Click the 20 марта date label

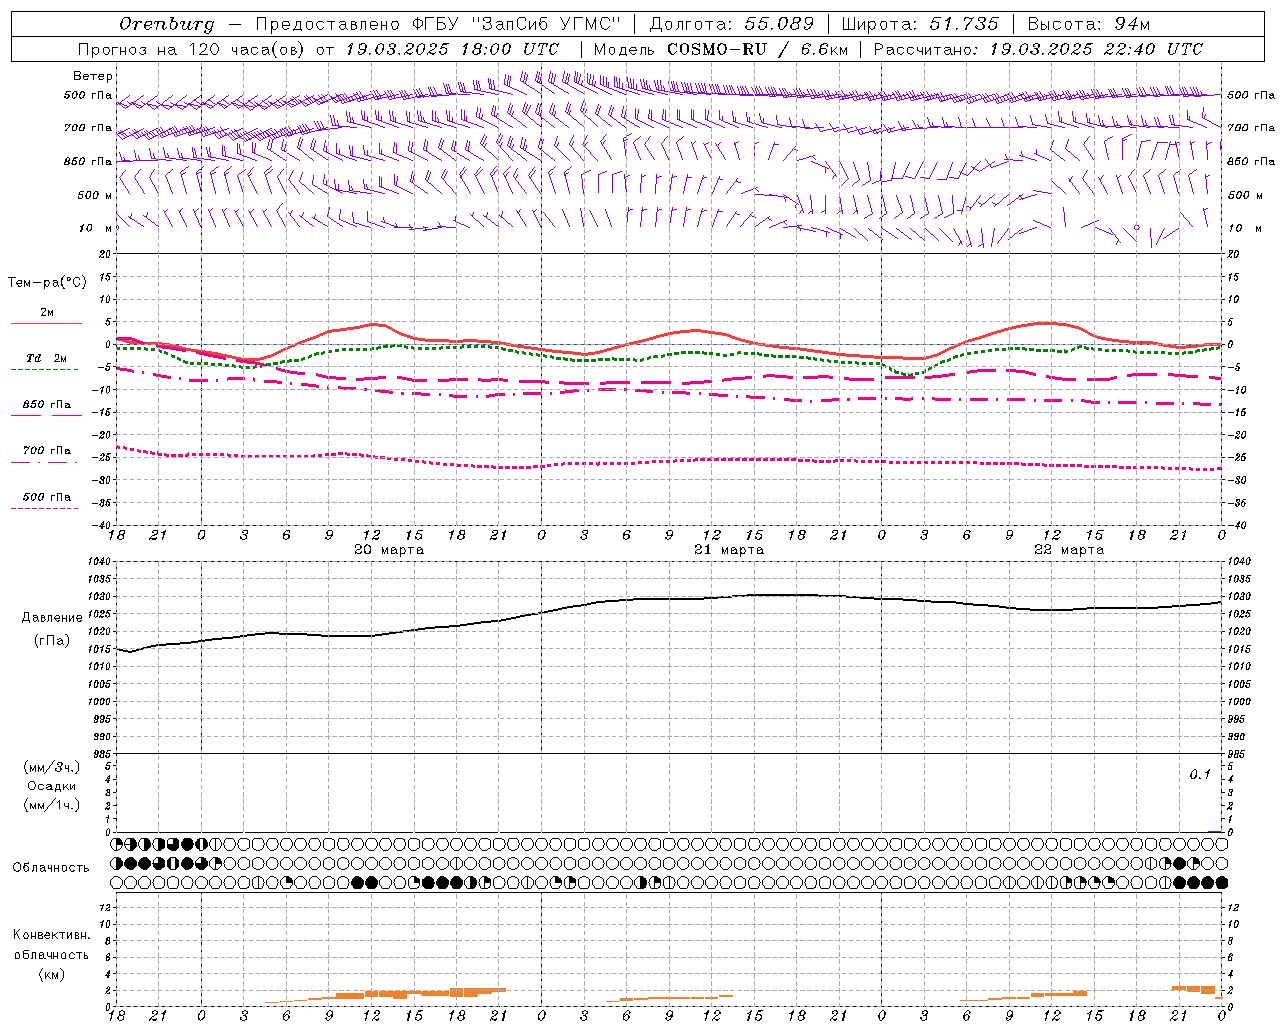point(389,549)
